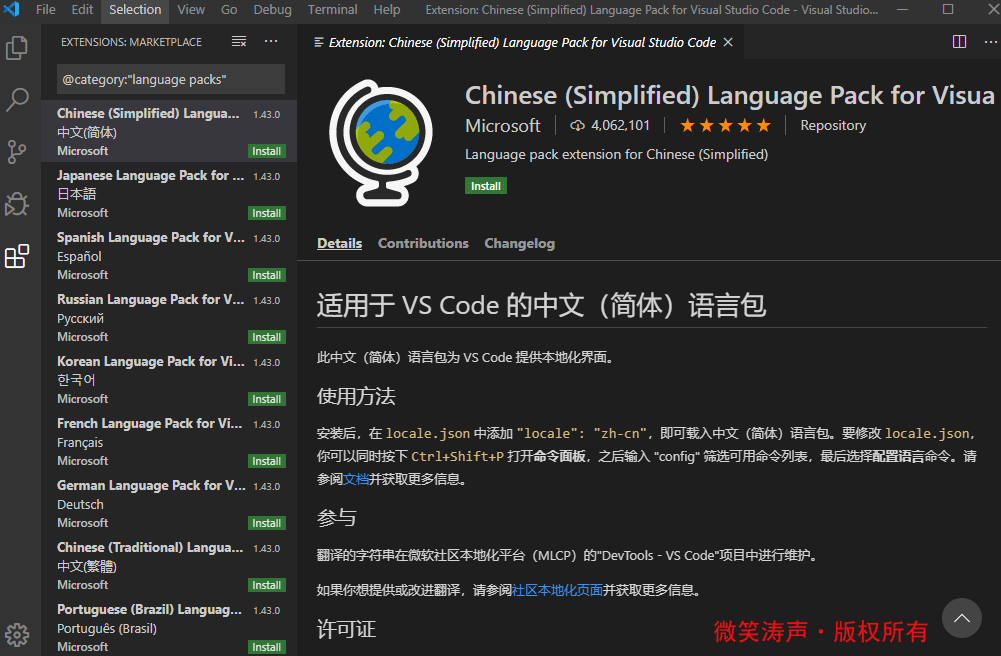This screenshot has height=656, width=1001.
Task: Install extension from the details page header
Action: (486, 186)
